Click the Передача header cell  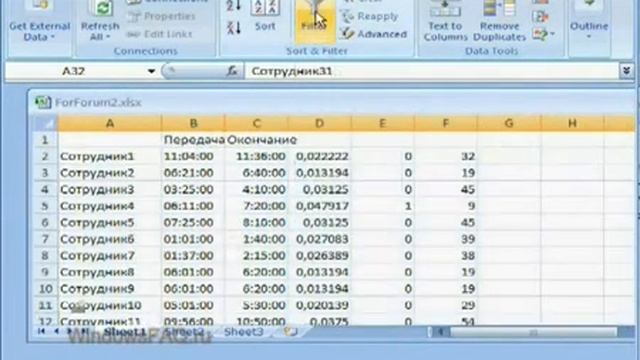click(x=193, y=140)
